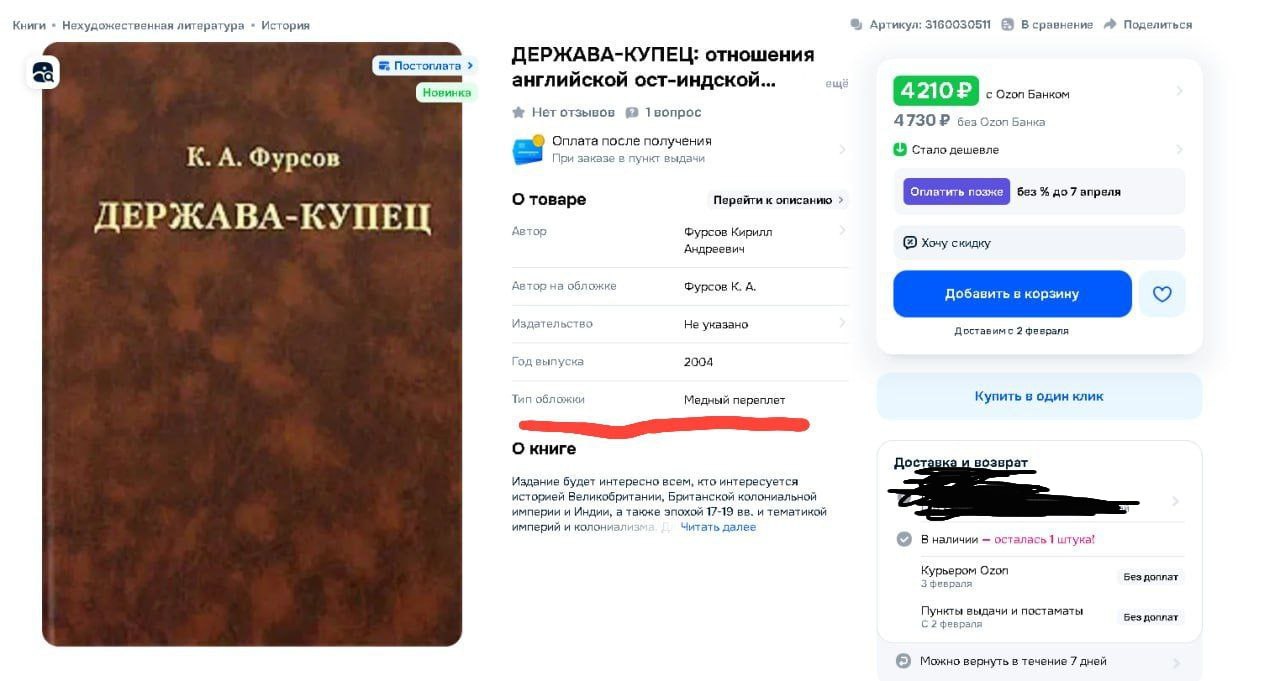Open Читать далее link

click(718, 527)
